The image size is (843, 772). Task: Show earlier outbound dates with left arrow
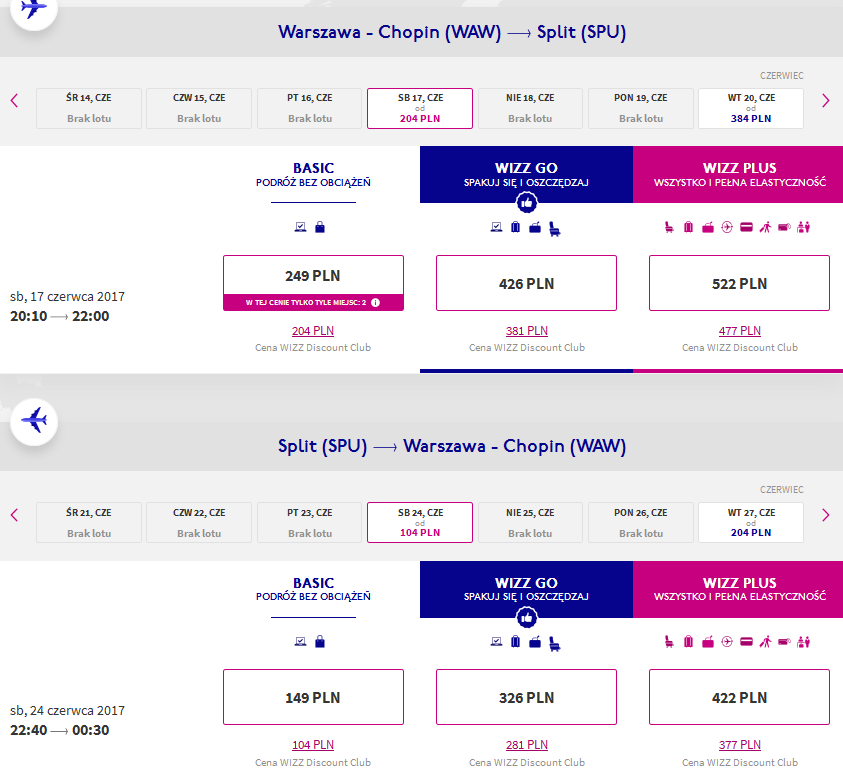pyautogui.click(x=15, y=101)
